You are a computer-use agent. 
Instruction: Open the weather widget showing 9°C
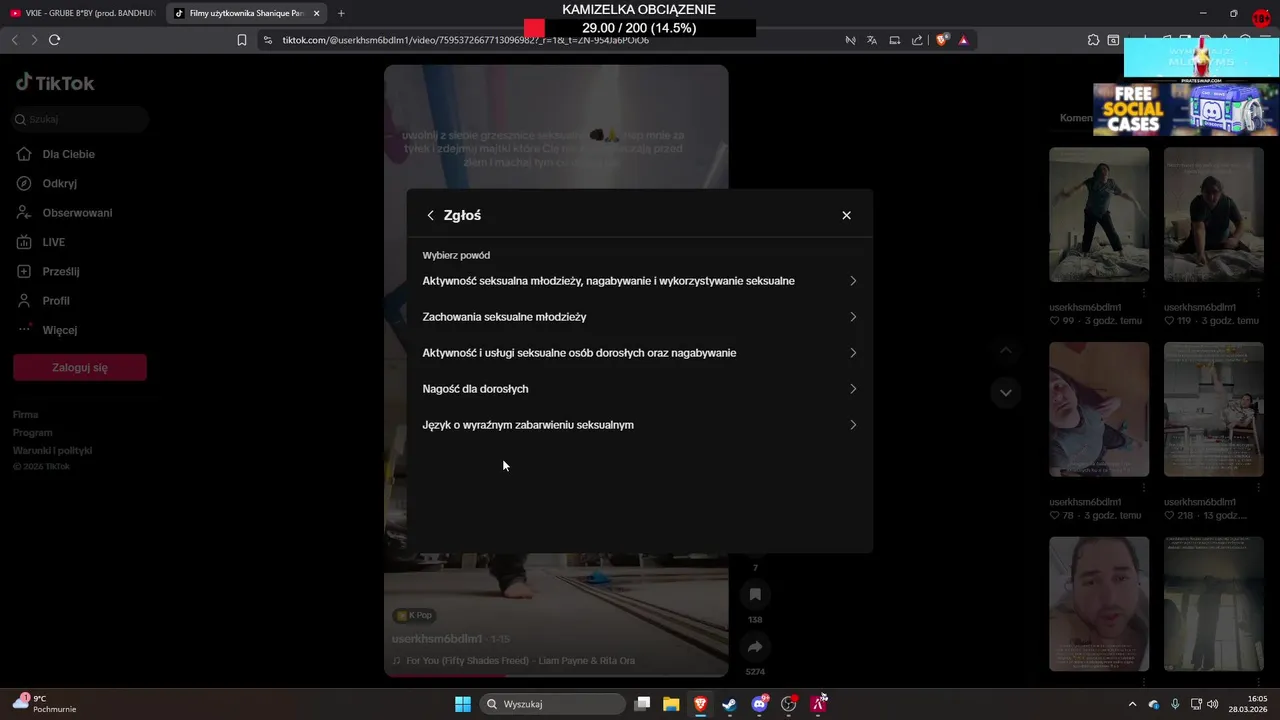coord(46,704)
